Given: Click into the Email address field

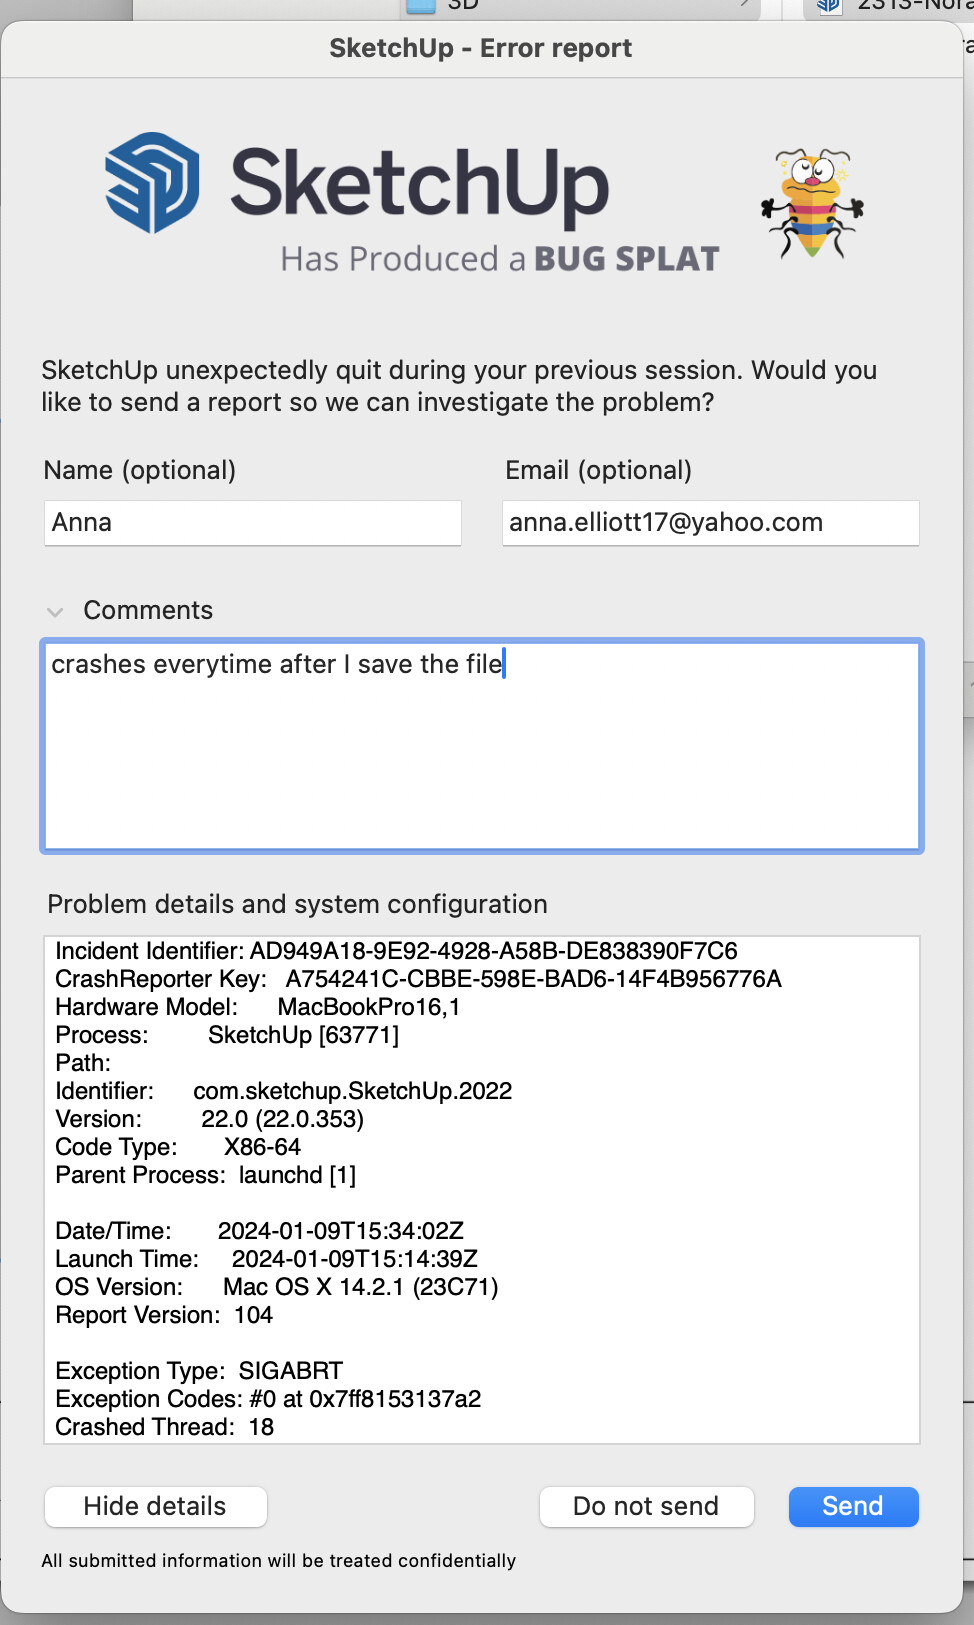Looking at the screenshot, I should pyautogui.click(x=710, y=523).
